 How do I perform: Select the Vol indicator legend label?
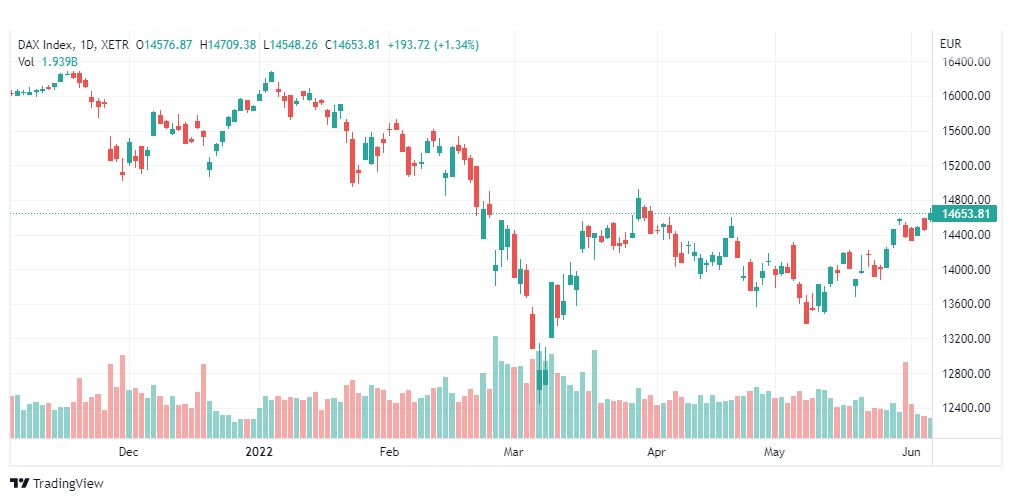point(26,62)
